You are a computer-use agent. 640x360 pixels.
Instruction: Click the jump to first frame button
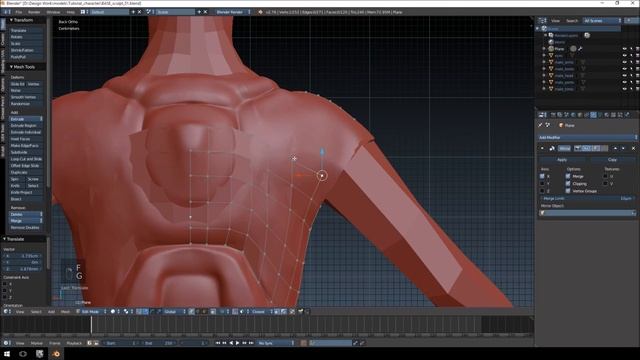[218, 343]
